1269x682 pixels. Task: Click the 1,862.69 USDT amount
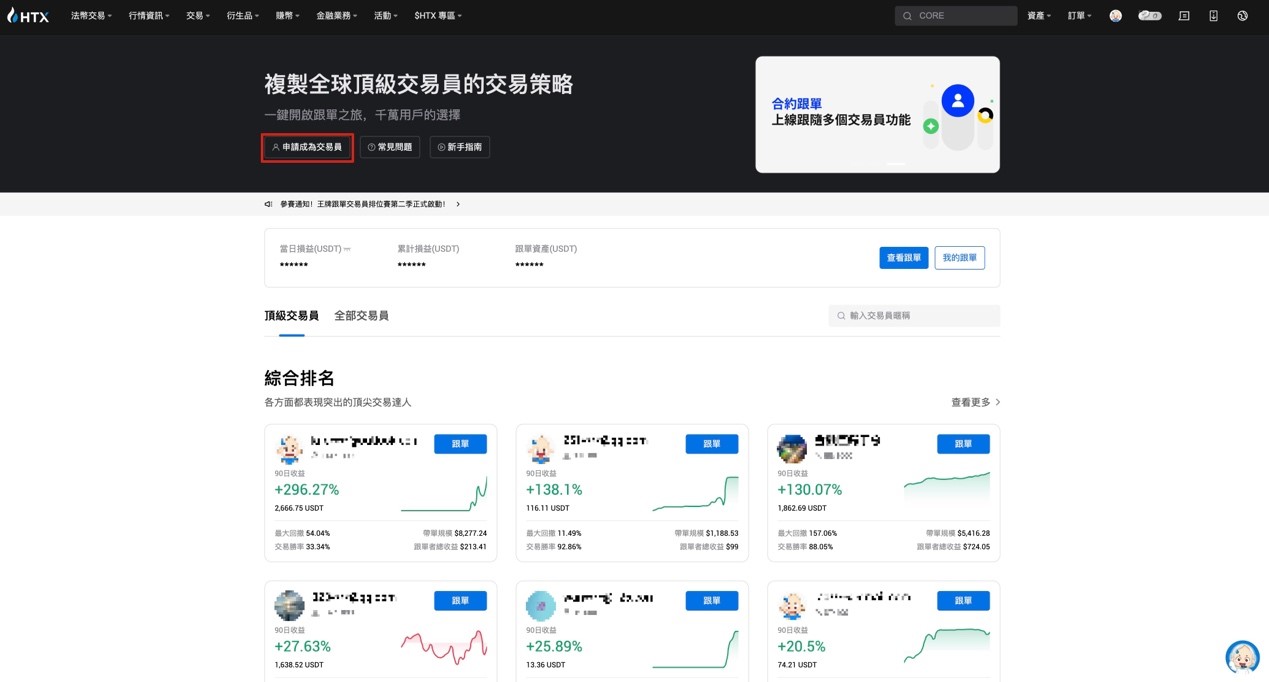coord(802,508)
